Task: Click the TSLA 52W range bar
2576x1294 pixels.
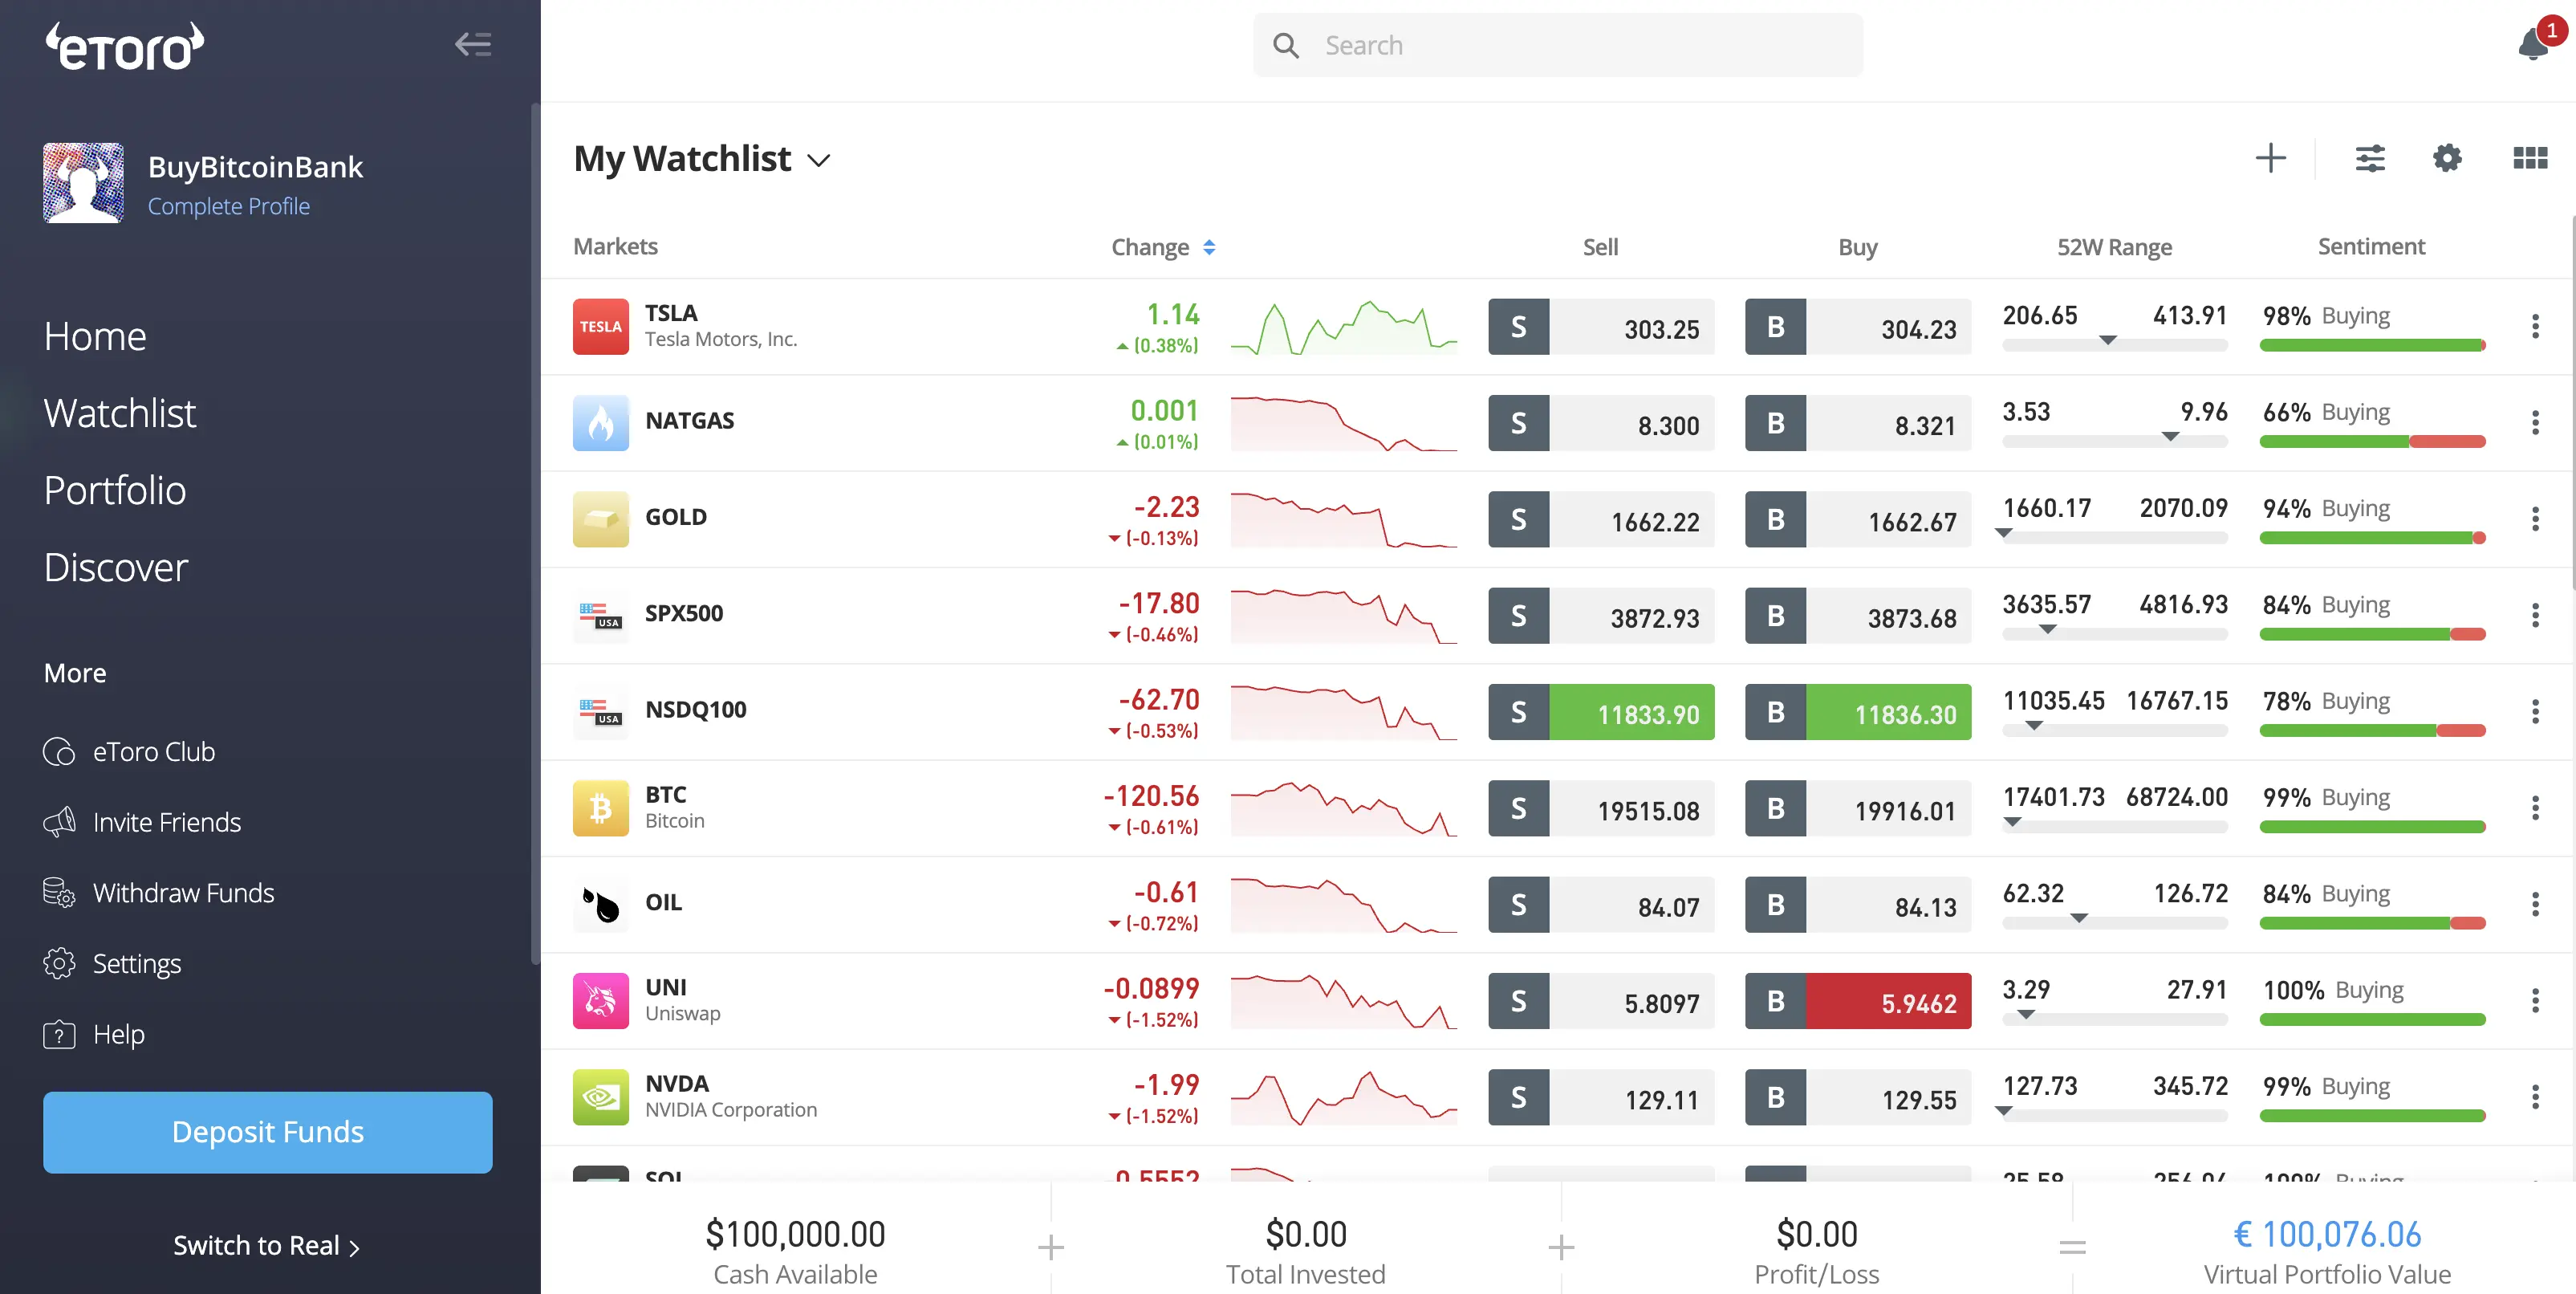Action: 2115,344
